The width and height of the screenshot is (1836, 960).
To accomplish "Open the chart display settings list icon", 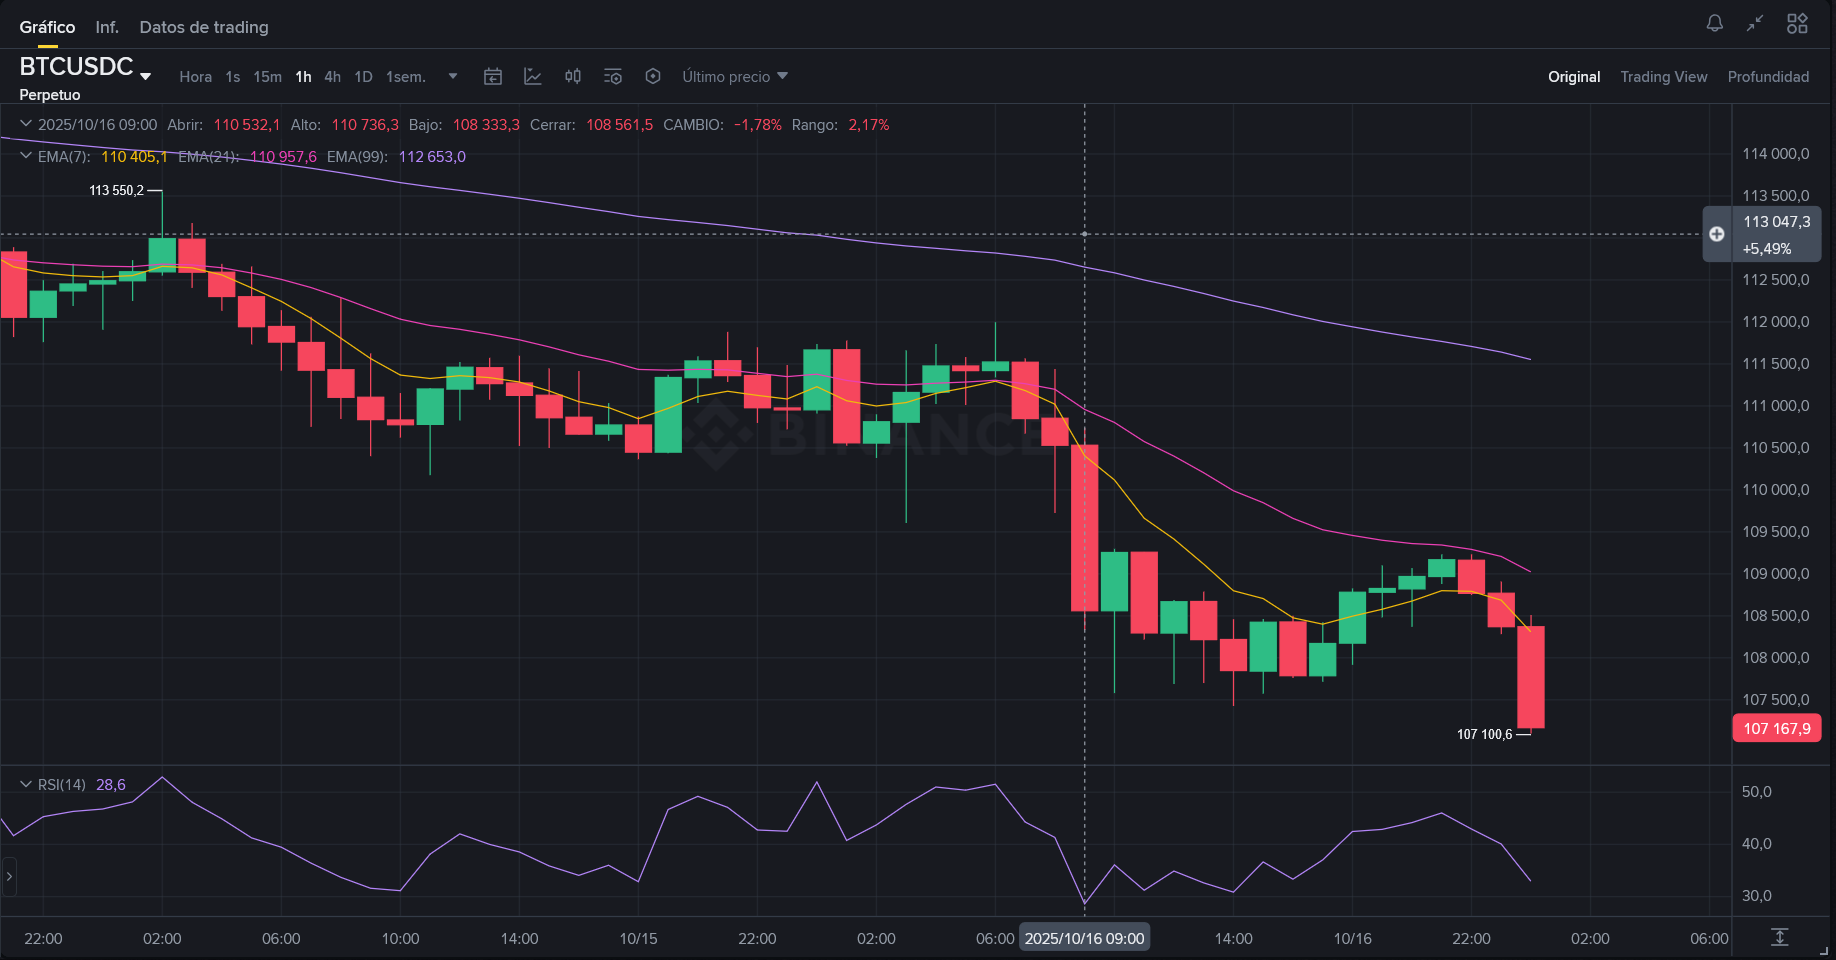I will (613, 77).
